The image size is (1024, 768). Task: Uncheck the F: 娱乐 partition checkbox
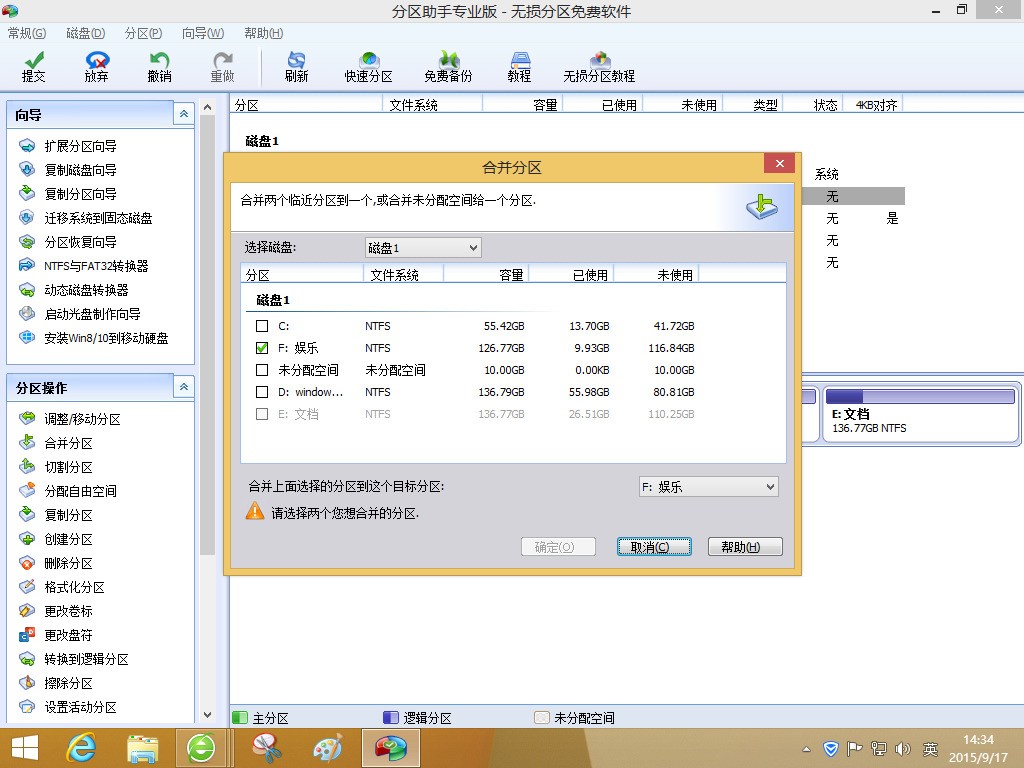click(x=262, y=348)
